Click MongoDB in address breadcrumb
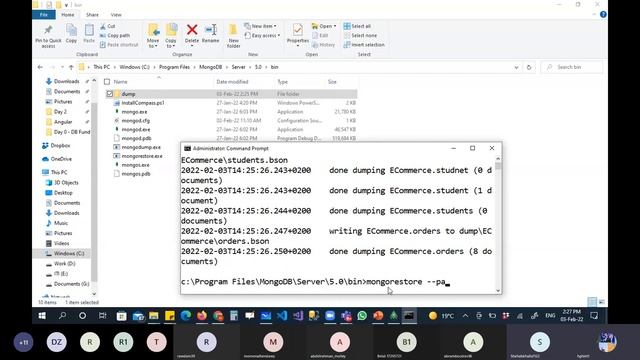This screenshot has height=360, width=640. click(211, 67)
